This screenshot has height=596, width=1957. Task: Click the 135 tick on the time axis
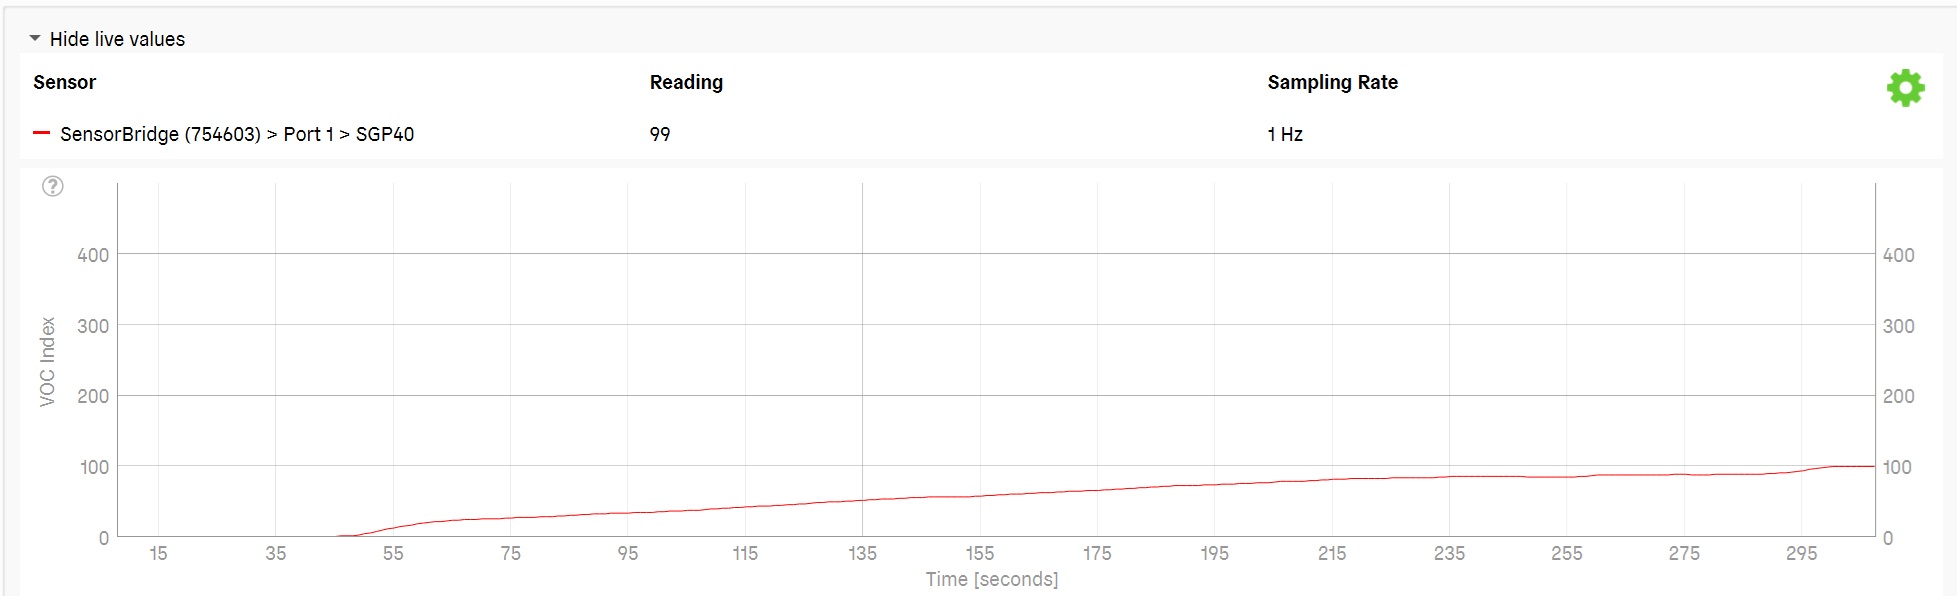(x=862, y=553)
